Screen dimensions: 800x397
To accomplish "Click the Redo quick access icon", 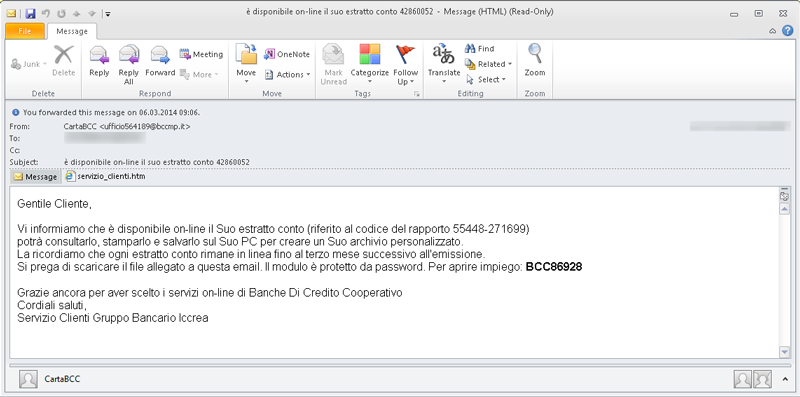I will click(x=62, y=13).
